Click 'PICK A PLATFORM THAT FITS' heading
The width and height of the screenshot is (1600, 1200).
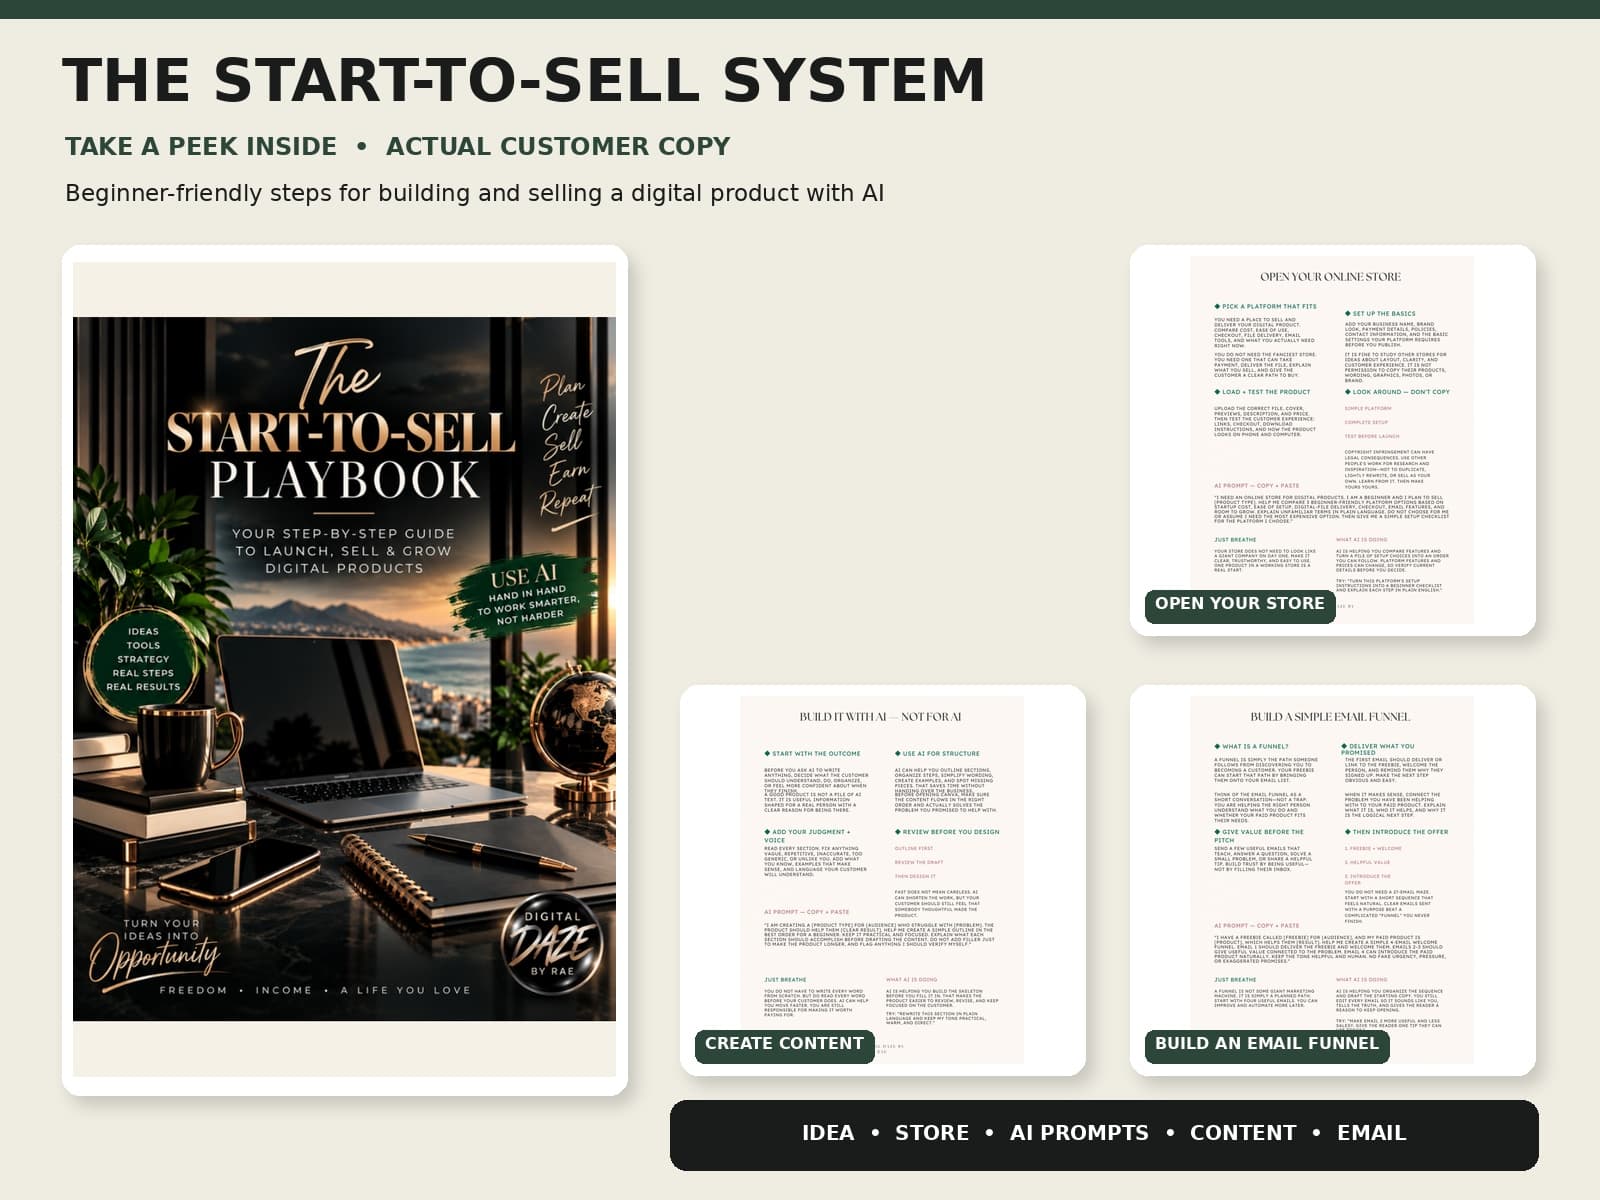coord(1266,307)
